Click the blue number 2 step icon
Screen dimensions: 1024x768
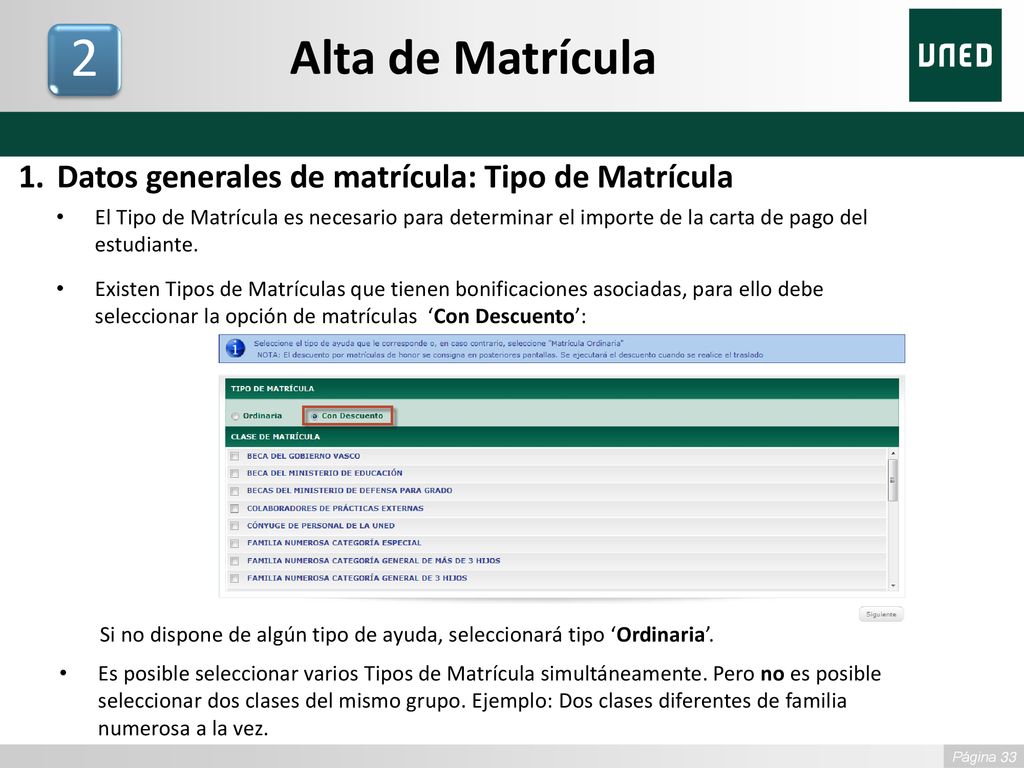[x=84, y=60]
